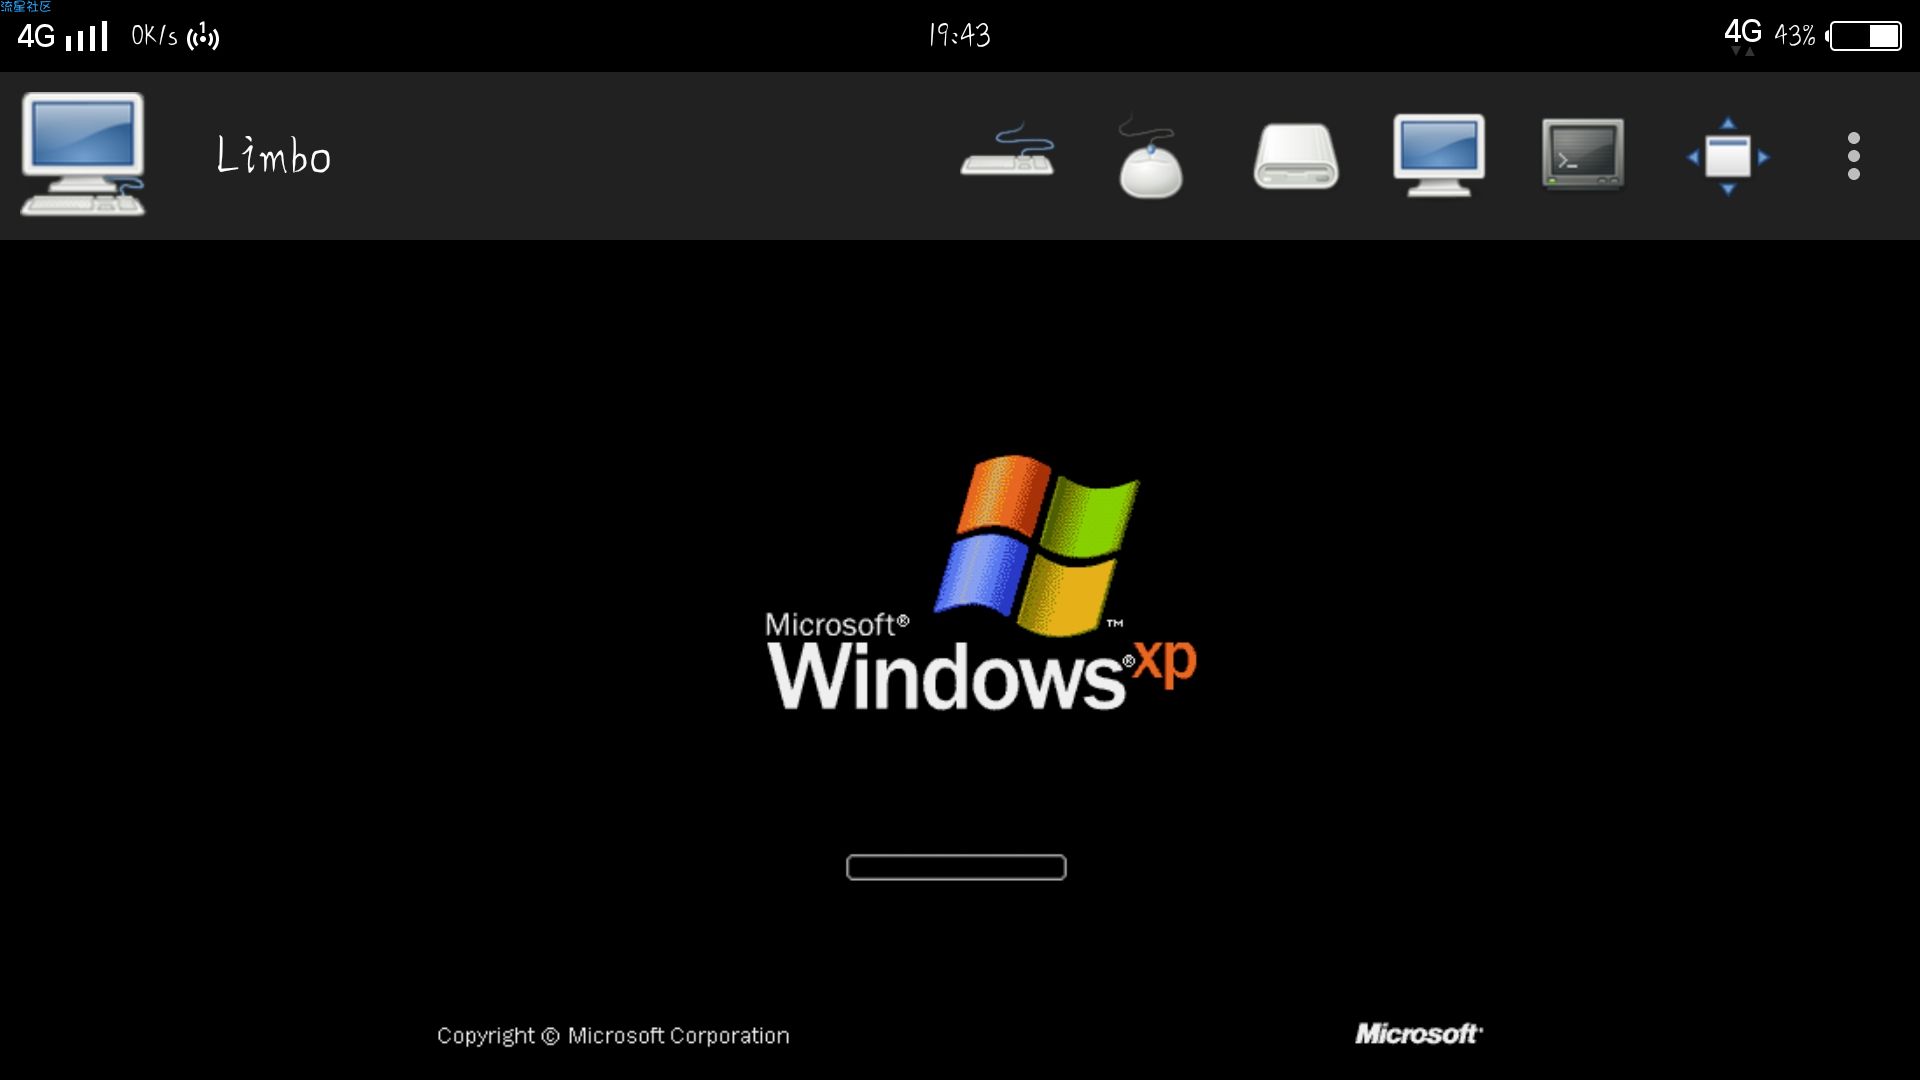This screenshot has height=1080, width=1920.
Task: Tap the 19:43 clock in status bar
Action: [959, 35]
